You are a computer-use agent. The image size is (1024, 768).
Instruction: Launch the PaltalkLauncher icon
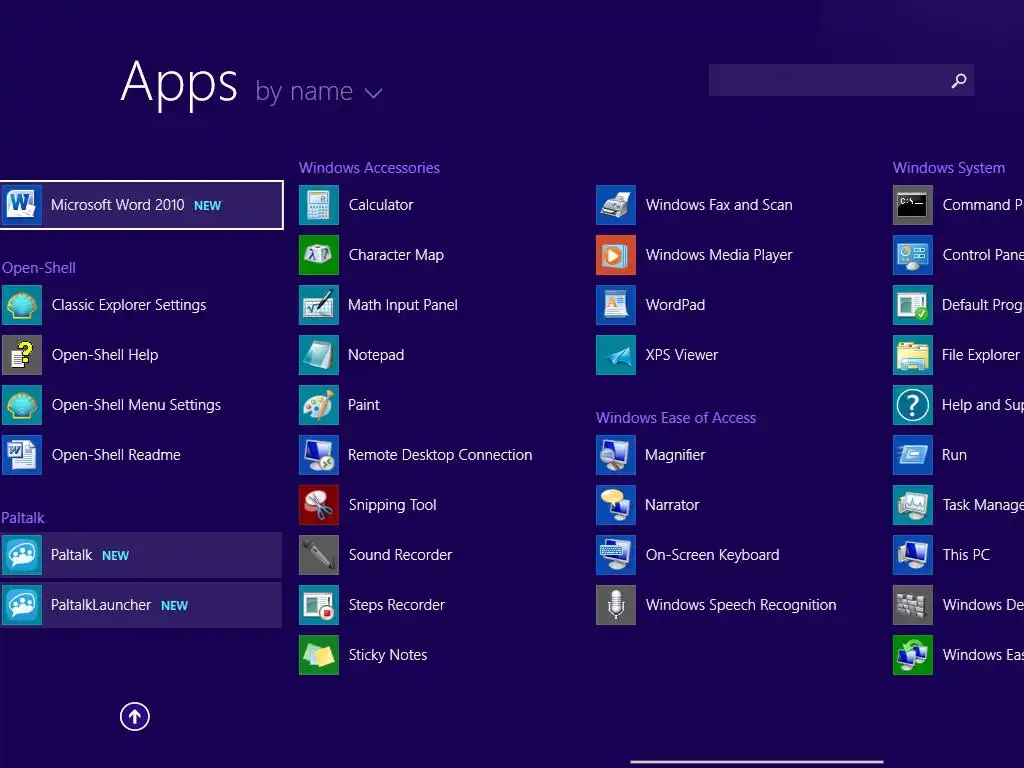click(x=22, y=605)
